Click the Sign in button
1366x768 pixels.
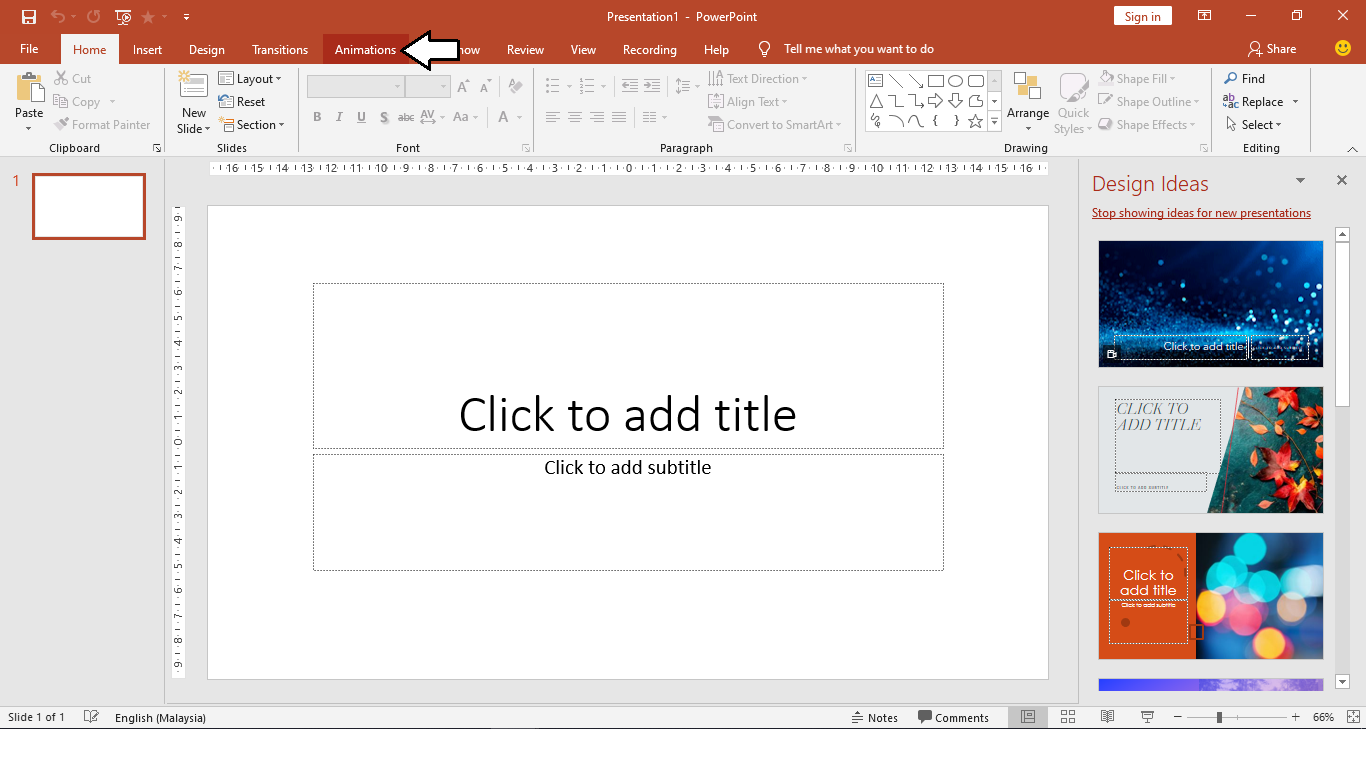pos(1142,16)
